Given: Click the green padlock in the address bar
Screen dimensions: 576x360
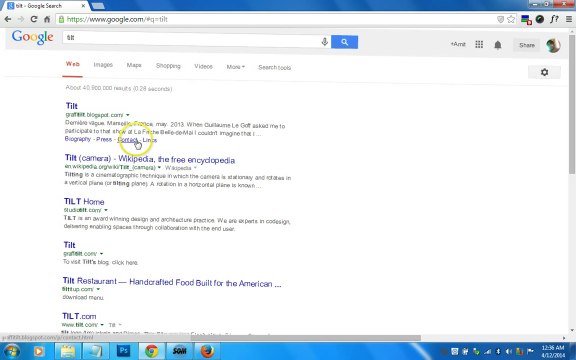Looking at the screenshot, I should coord(61,19).
